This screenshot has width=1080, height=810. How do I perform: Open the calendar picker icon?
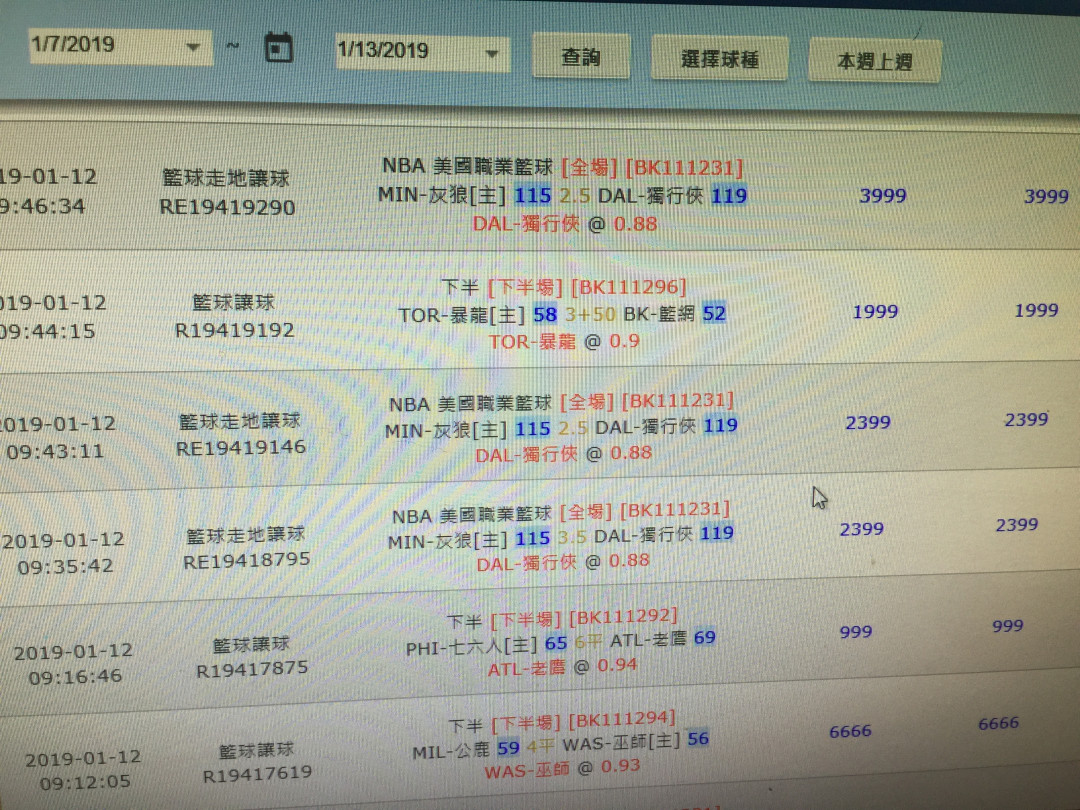[278, 48]
